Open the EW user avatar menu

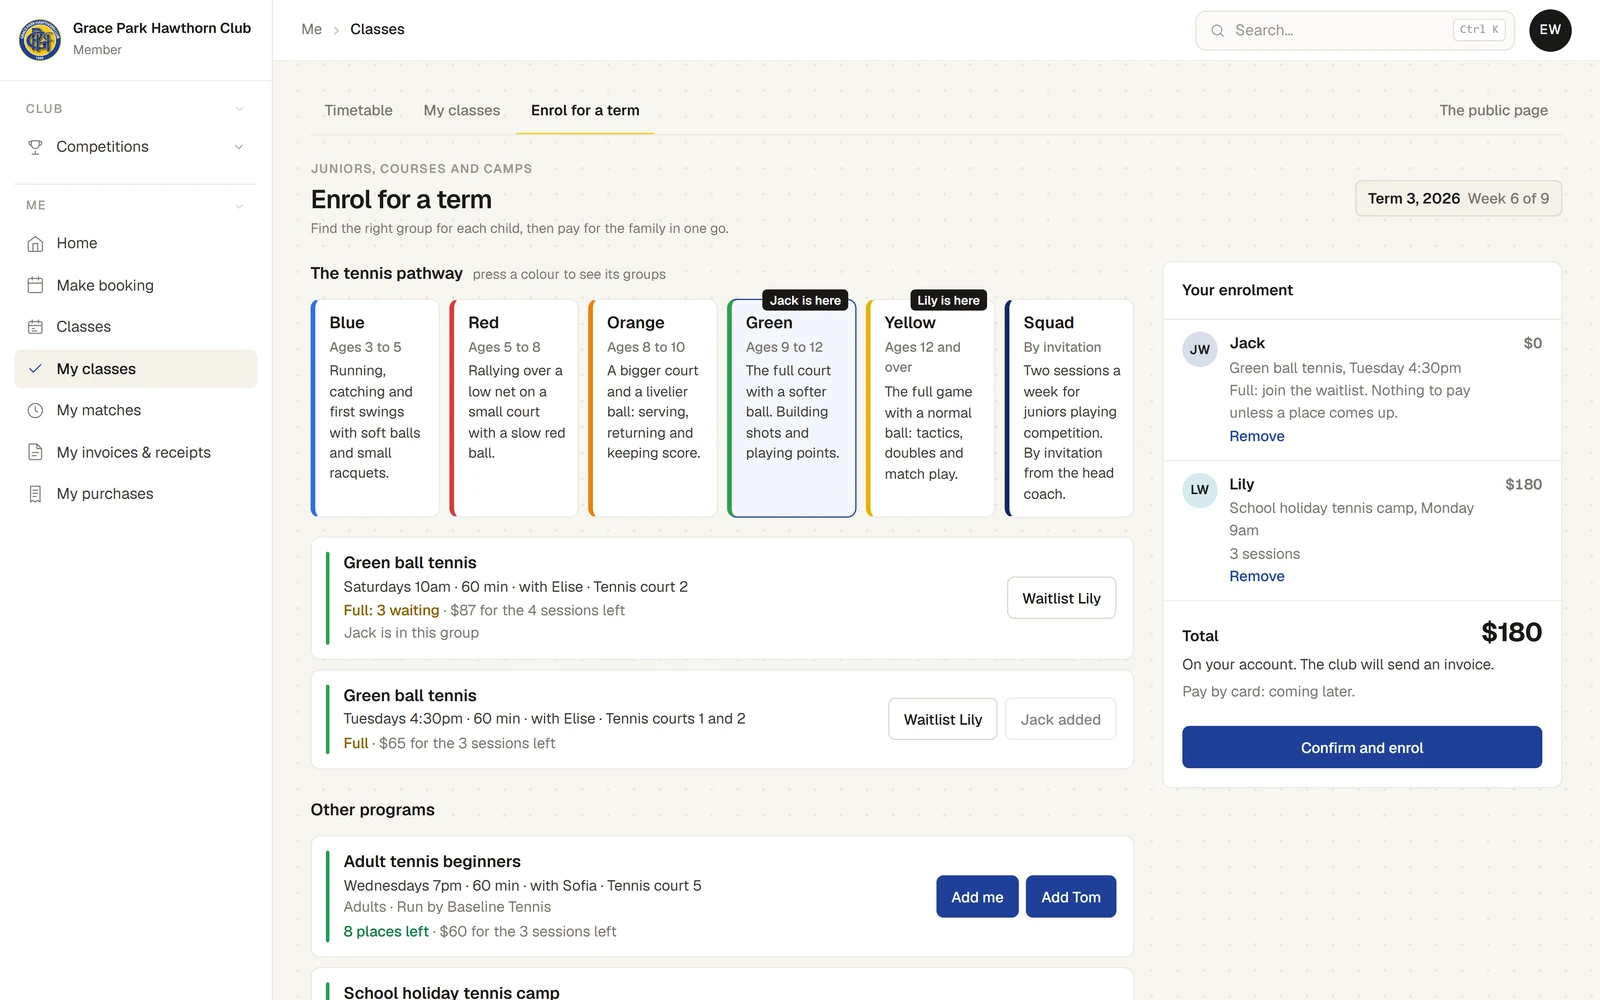pyautogui.click(x=1550, y=30)
